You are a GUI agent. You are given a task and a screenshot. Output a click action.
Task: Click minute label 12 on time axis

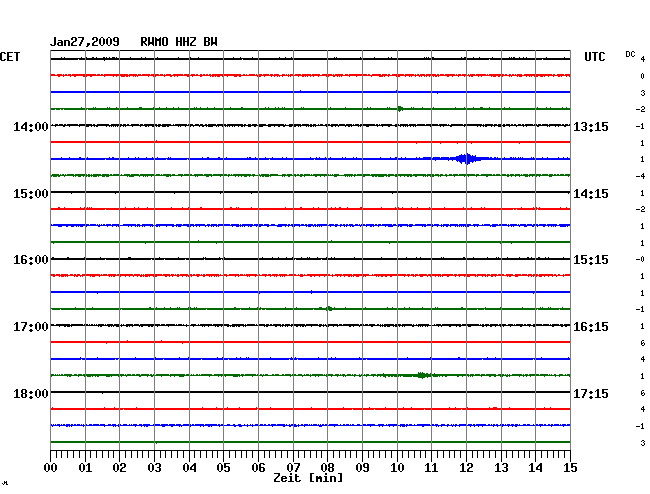[x=466, y=468]
